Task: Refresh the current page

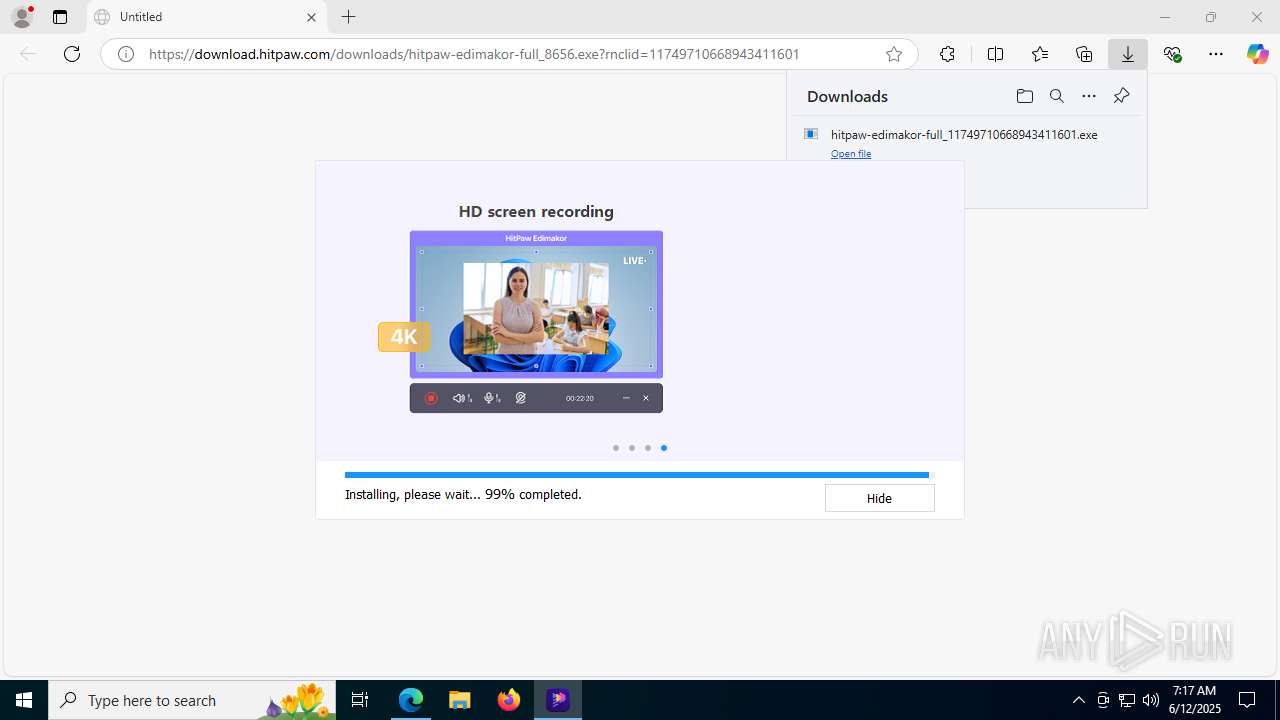Action: (x=72, y=54)
